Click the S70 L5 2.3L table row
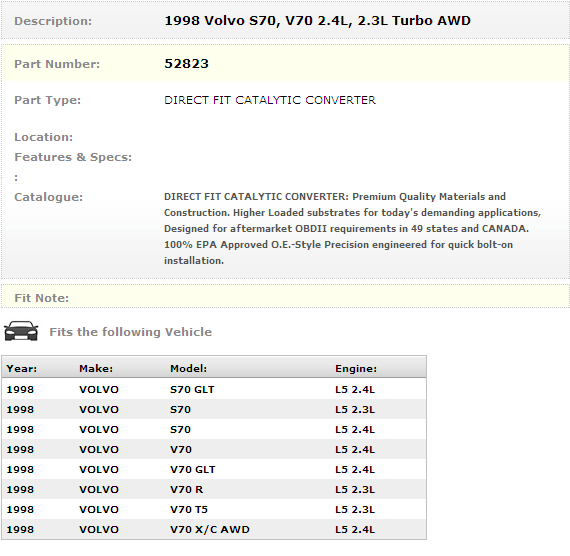 [214, 409]
